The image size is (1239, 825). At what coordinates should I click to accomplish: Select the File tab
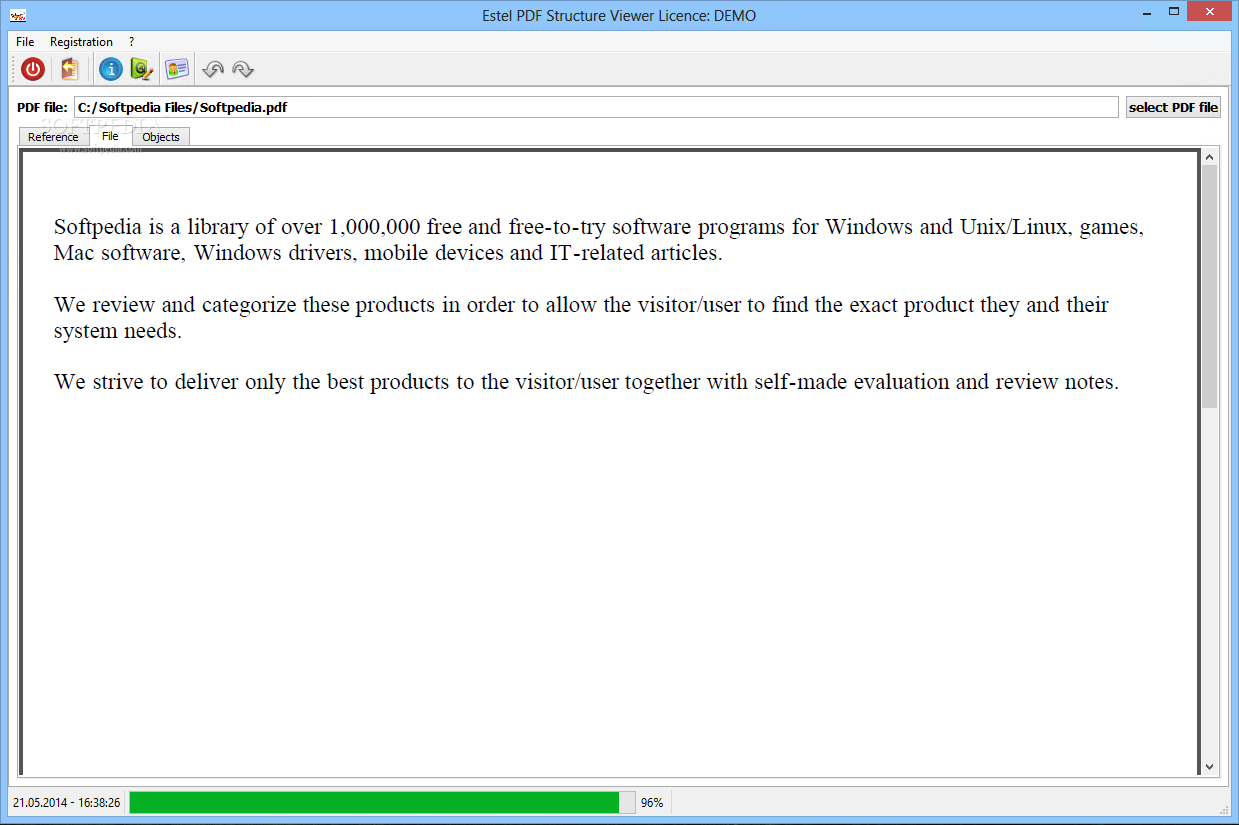coord(110,135)
